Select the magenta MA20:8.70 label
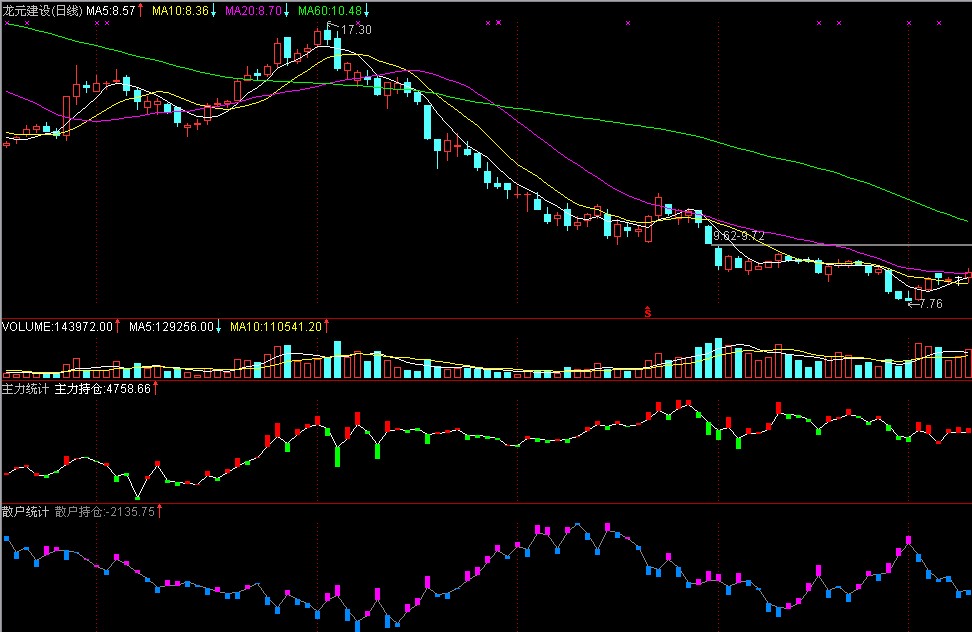The image size is (972, 632). pyautogui.click(x=254, y=10)
